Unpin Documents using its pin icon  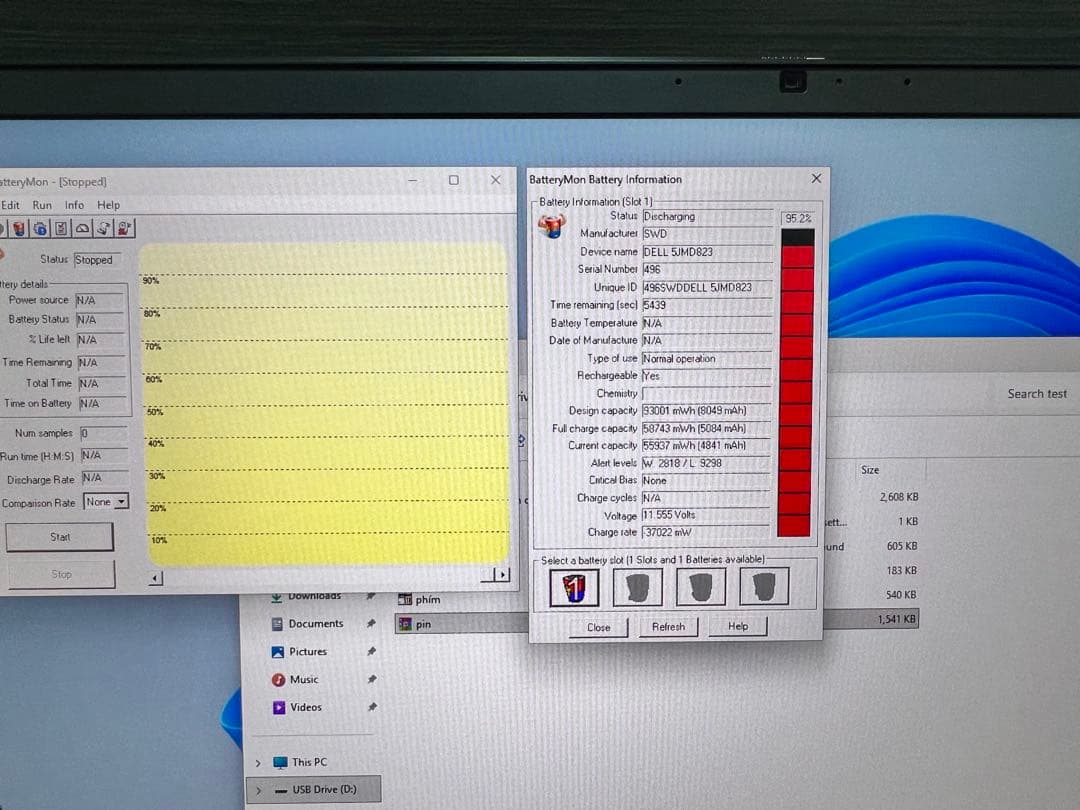[x=371, y=624]
